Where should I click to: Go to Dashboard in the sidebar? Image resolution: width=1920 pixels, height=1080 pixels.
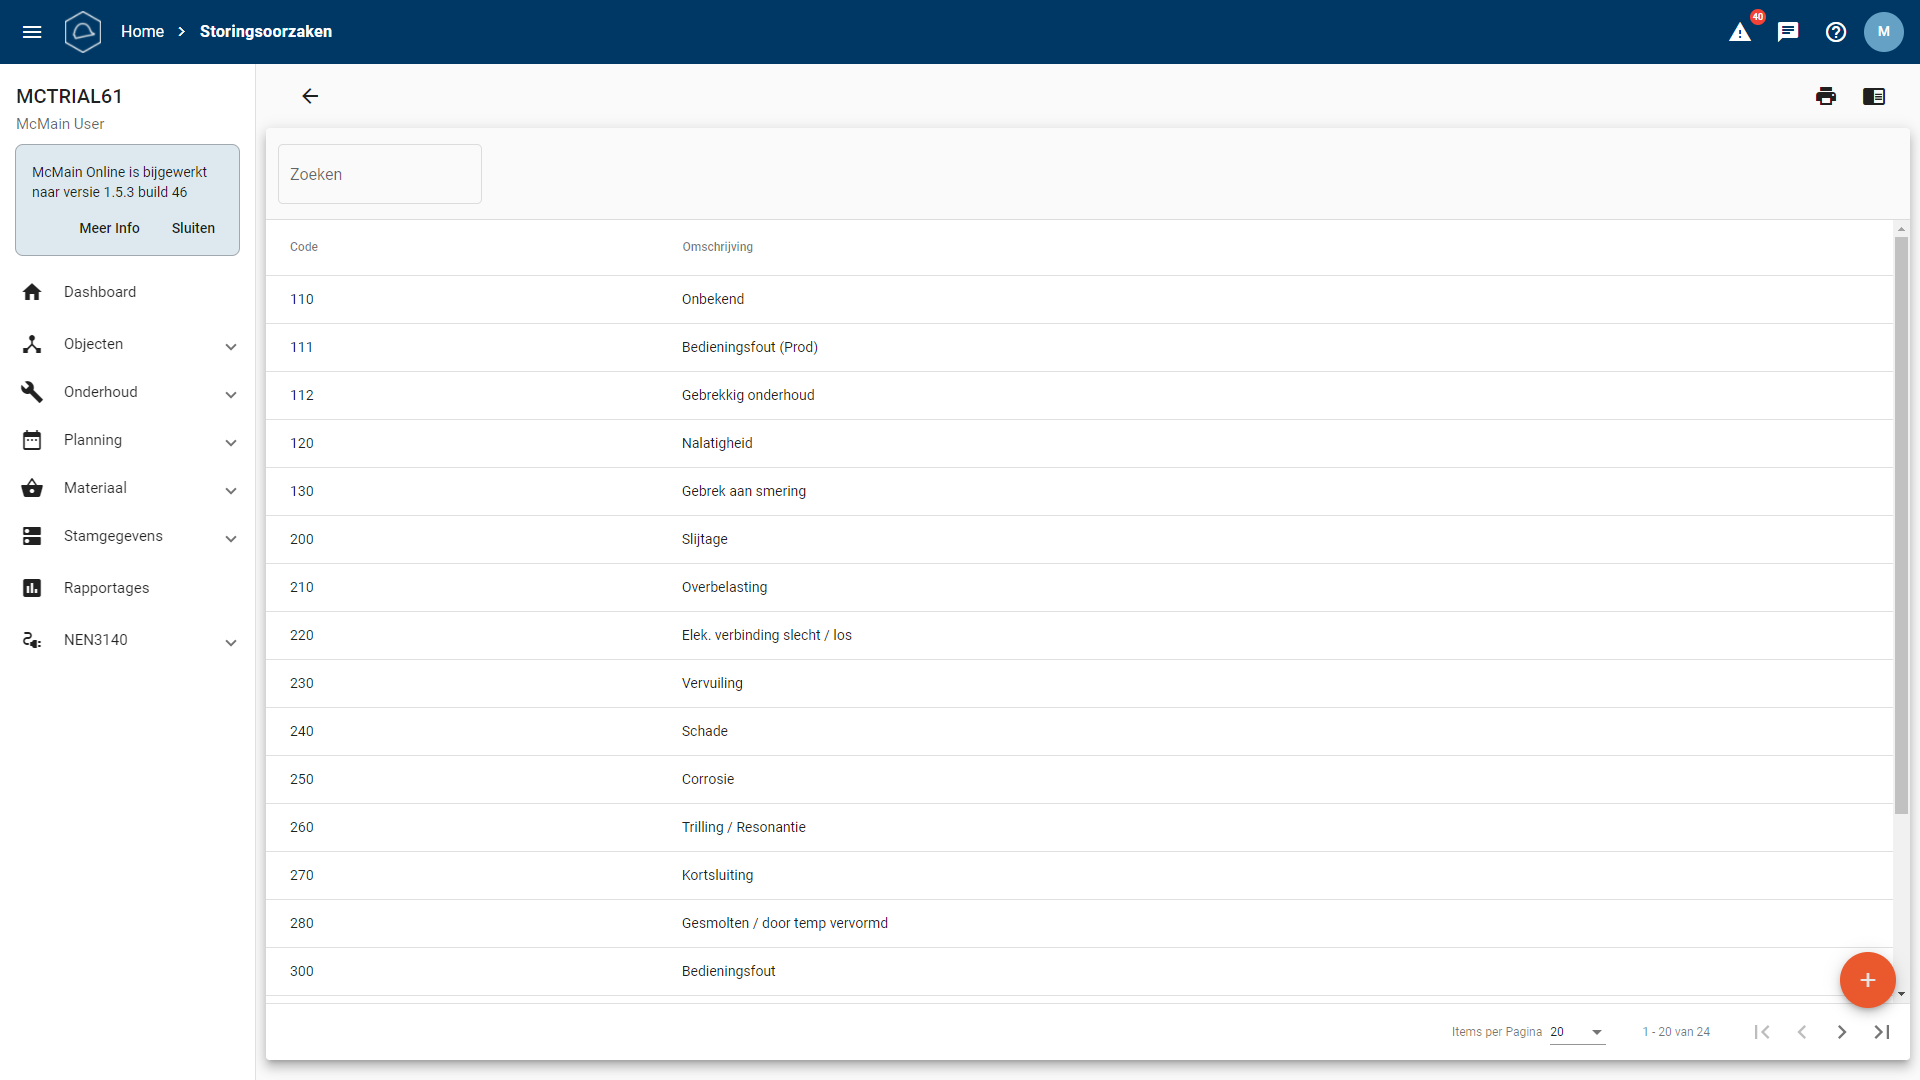coord(100,292)
